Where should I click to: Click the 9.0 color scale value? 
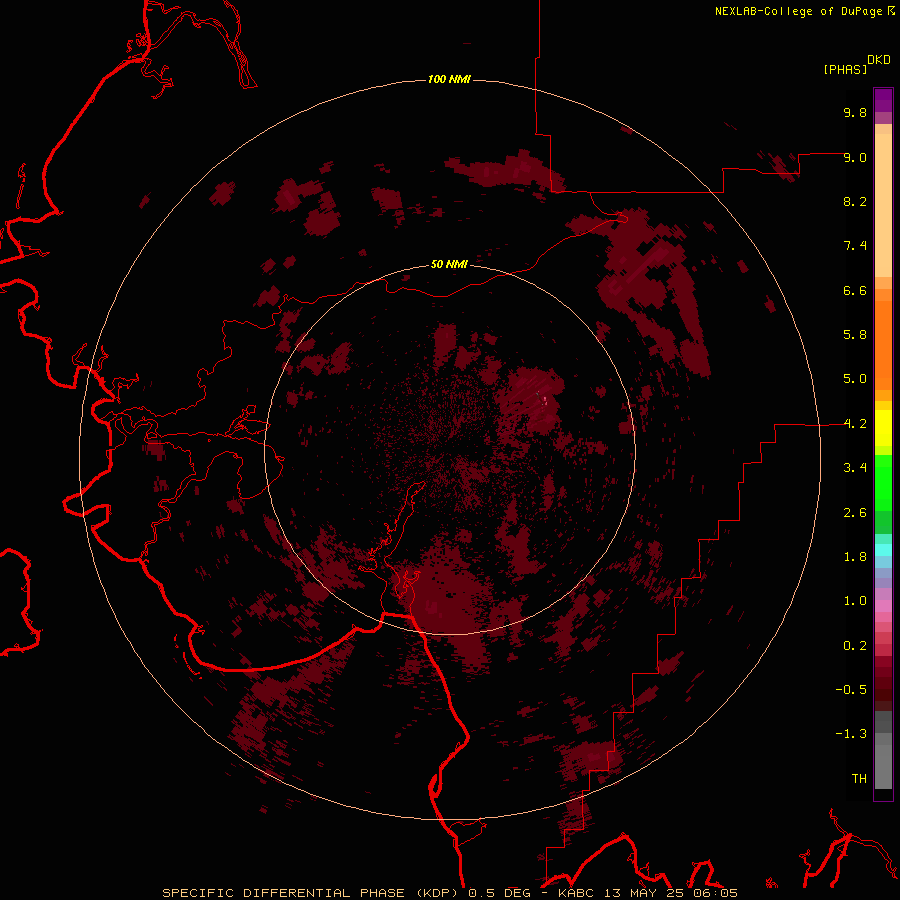855,157
